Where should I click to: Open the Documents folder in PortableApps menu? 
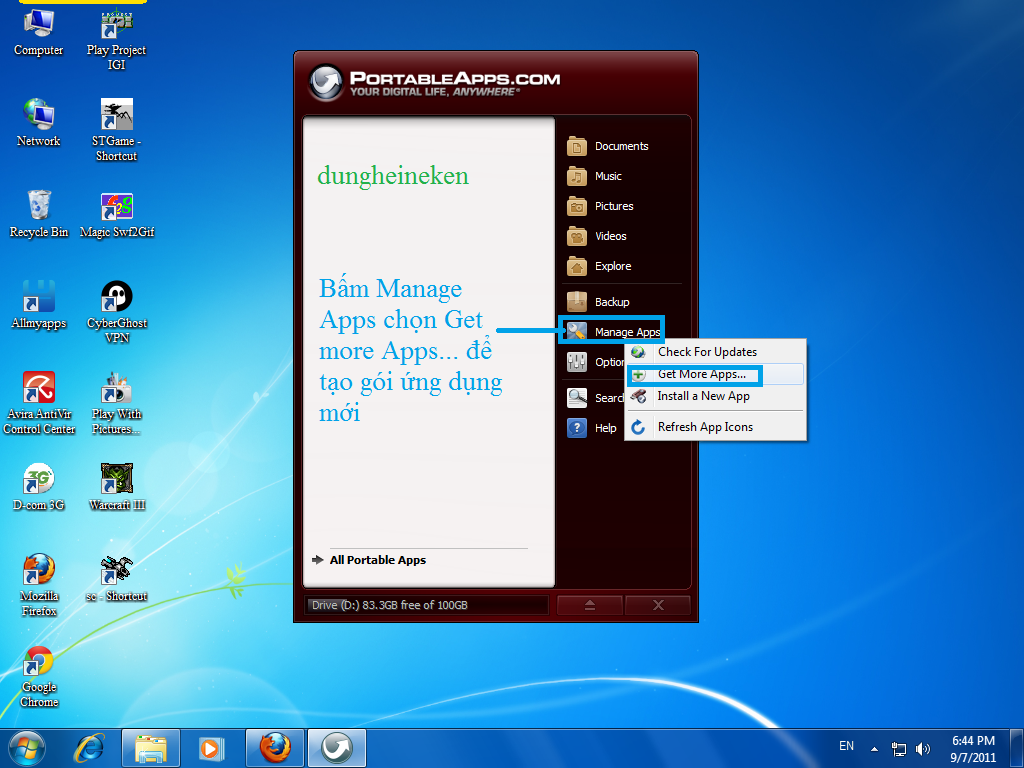tap(609, 146)
